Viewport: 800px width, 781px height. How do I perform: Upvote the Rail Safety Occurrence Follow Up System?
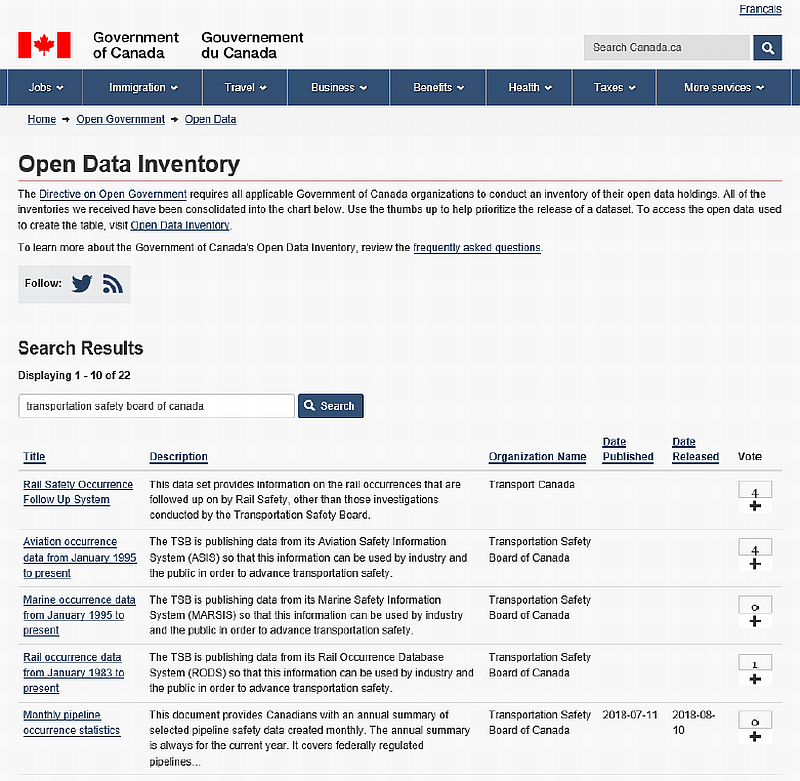tap(755, 507)
